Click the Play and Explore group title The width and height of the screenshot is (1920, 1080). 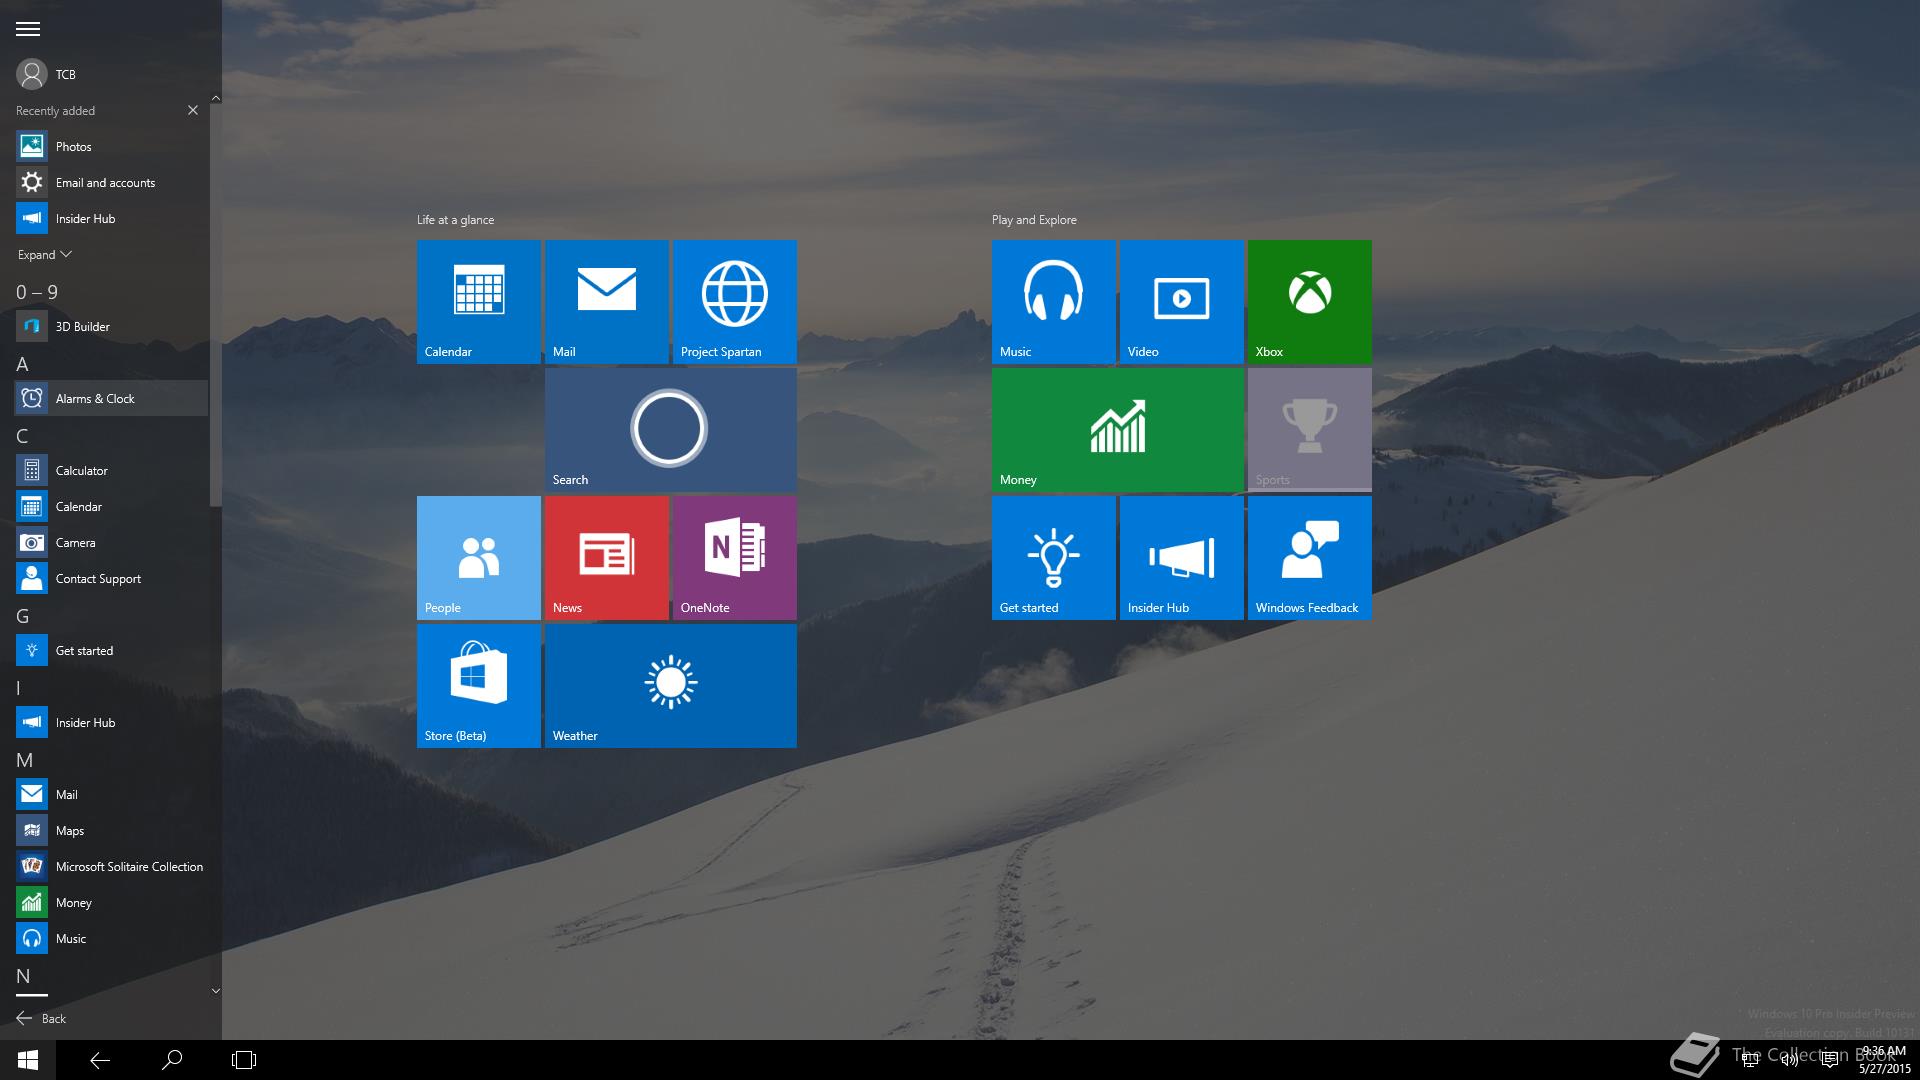coord(1034,219)
